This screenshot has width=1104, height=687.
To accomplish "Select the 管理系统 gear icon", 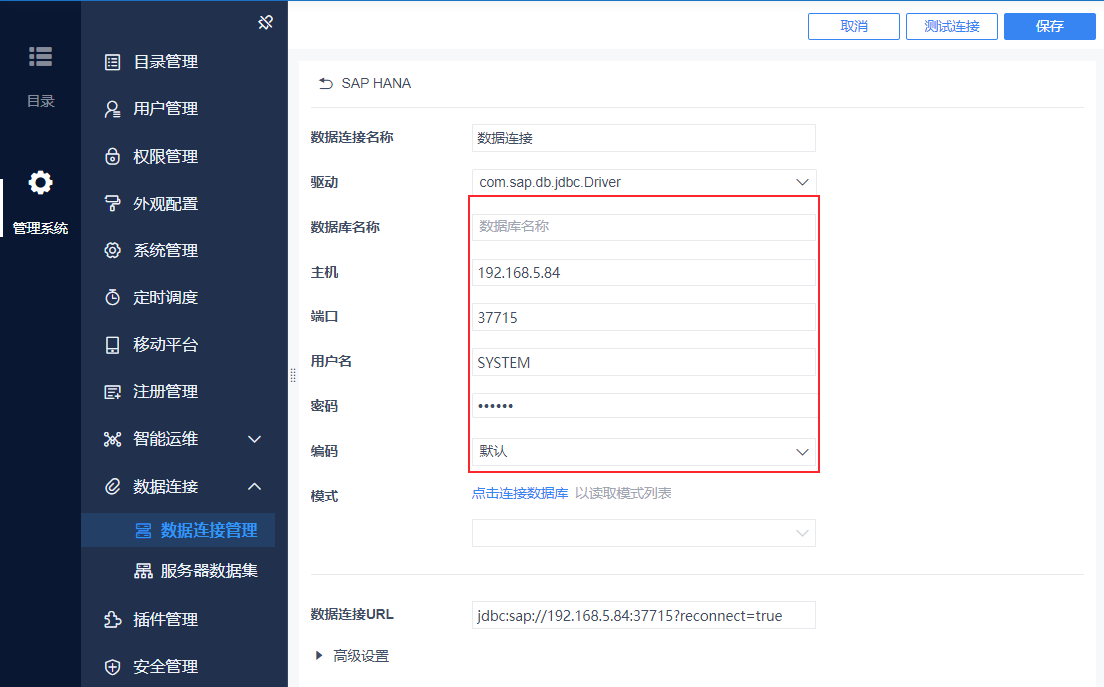I will [40, 183].
